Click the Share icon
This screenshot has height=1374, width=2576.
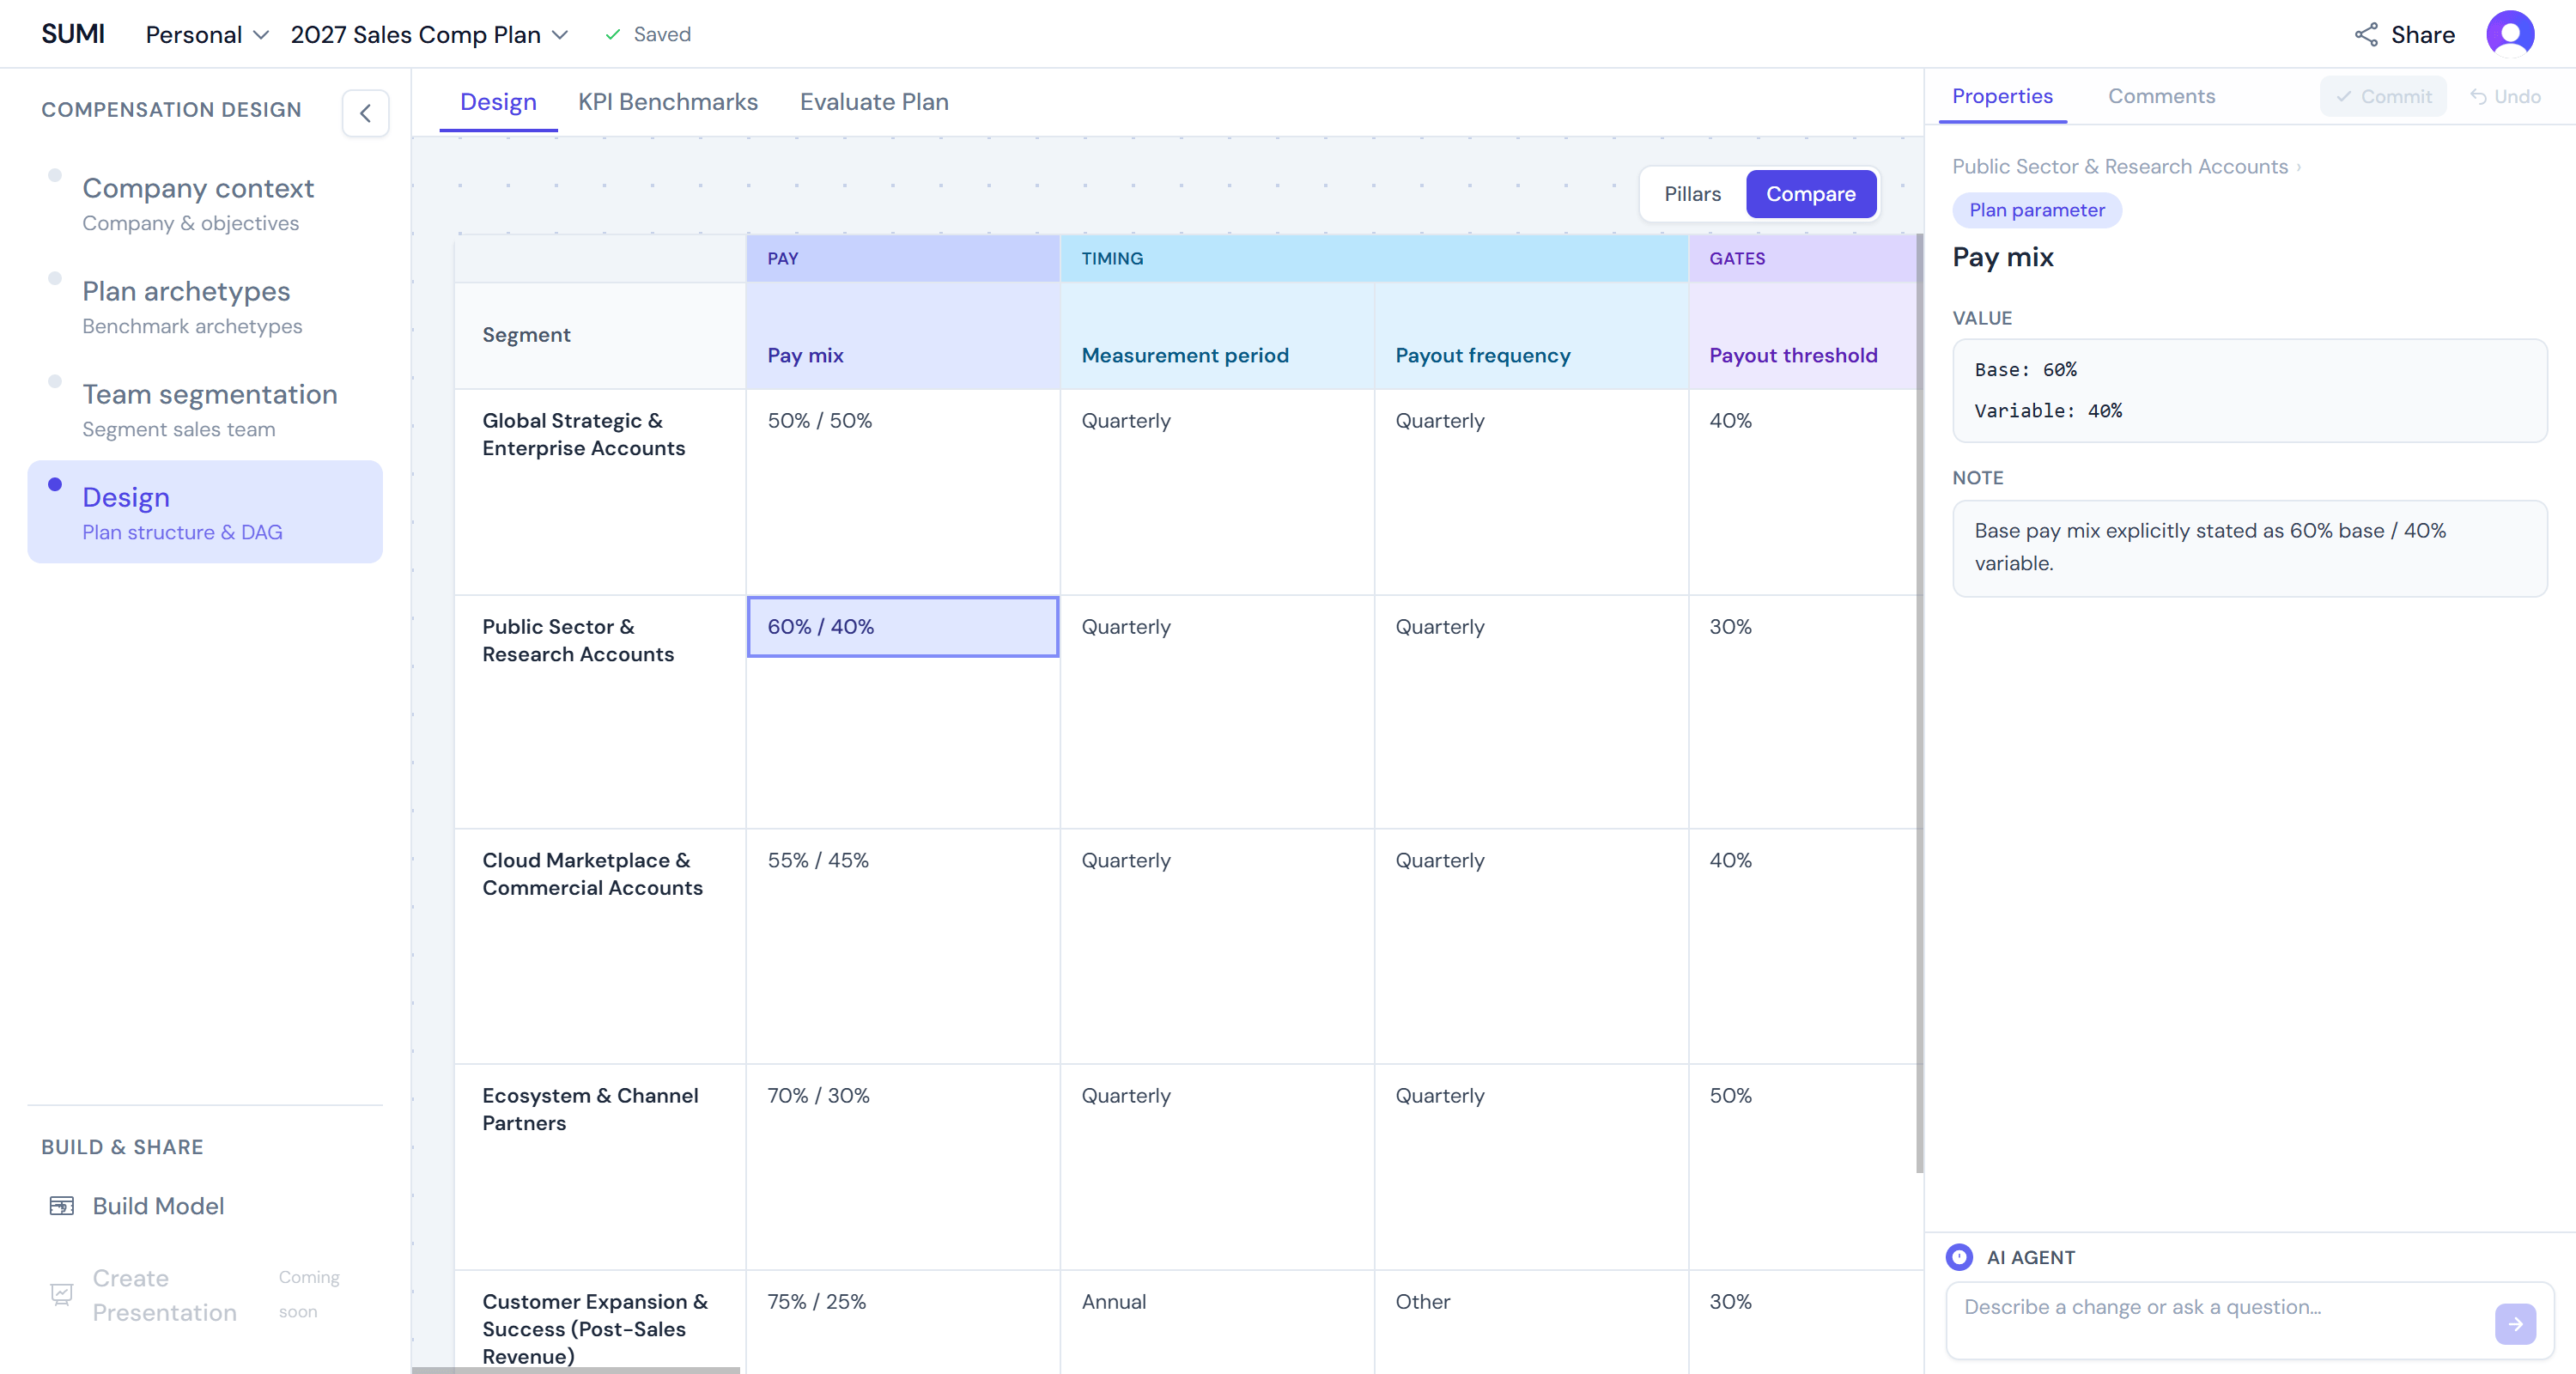tap(2365, 35)
